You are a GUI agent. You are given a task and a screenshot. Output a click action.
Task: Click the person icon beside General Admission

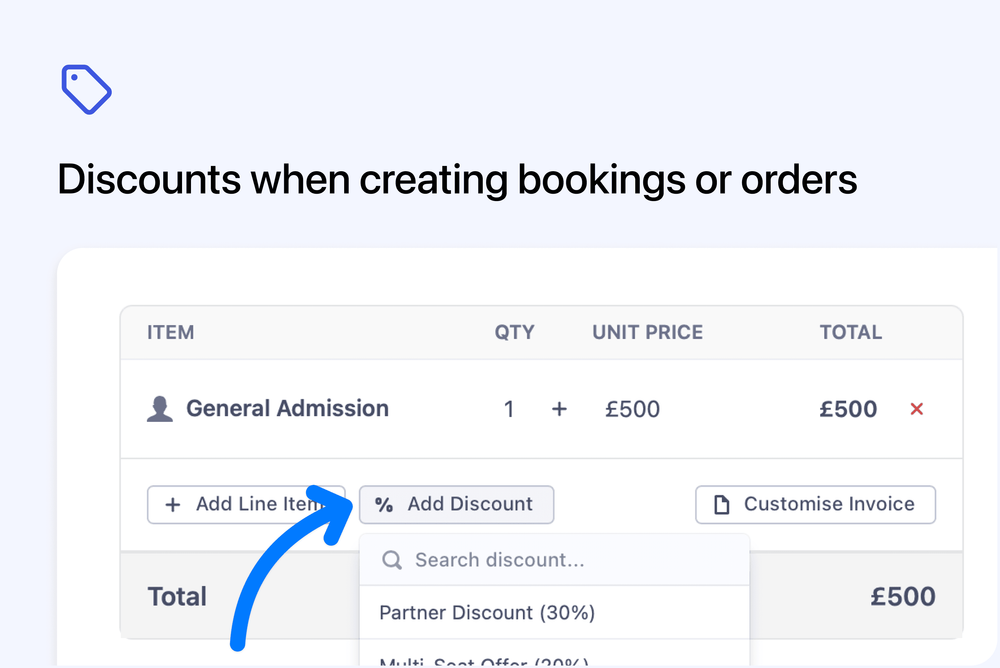(160, 408)
